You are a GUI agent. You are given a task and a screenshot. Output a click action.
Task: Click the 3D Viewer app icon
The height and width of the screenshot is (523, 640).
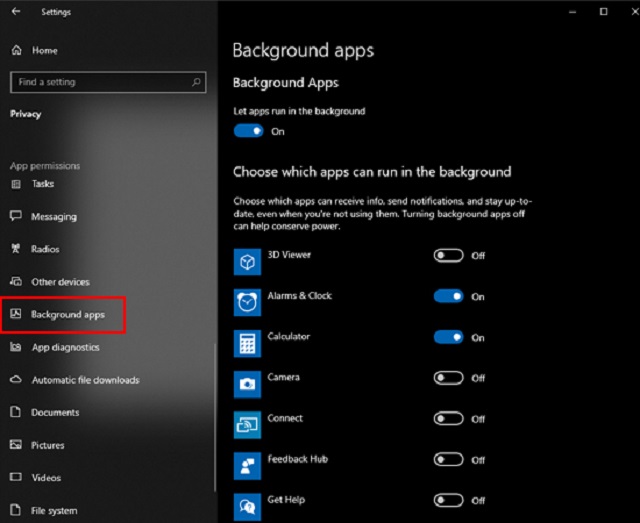point(247,262)
